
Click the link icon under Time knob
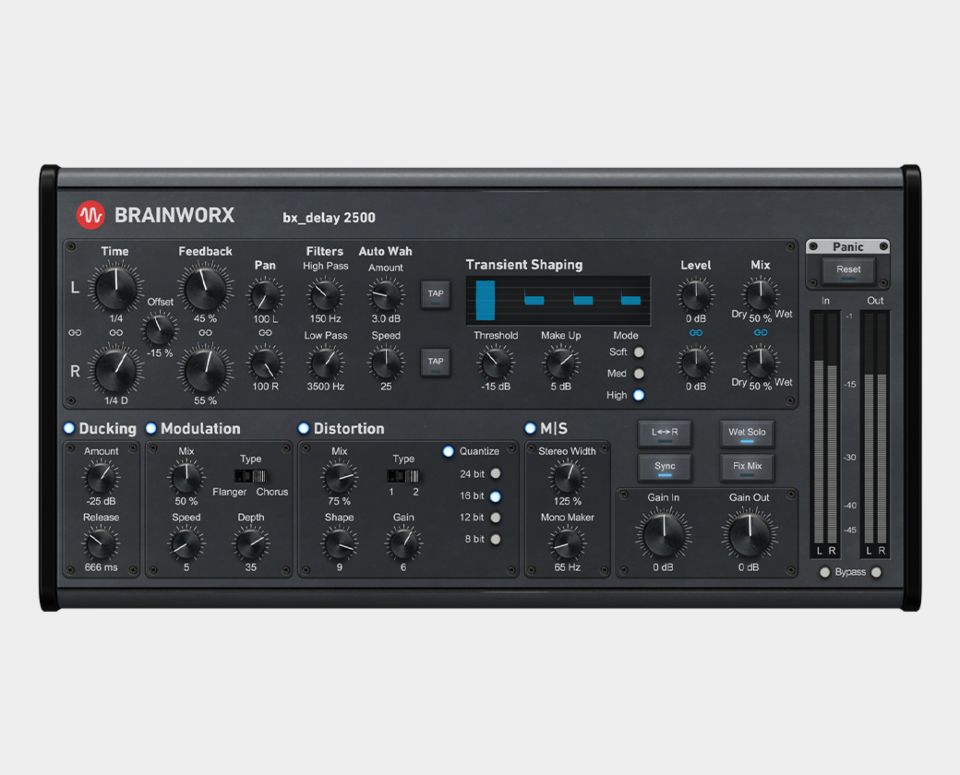coord(117,332)
